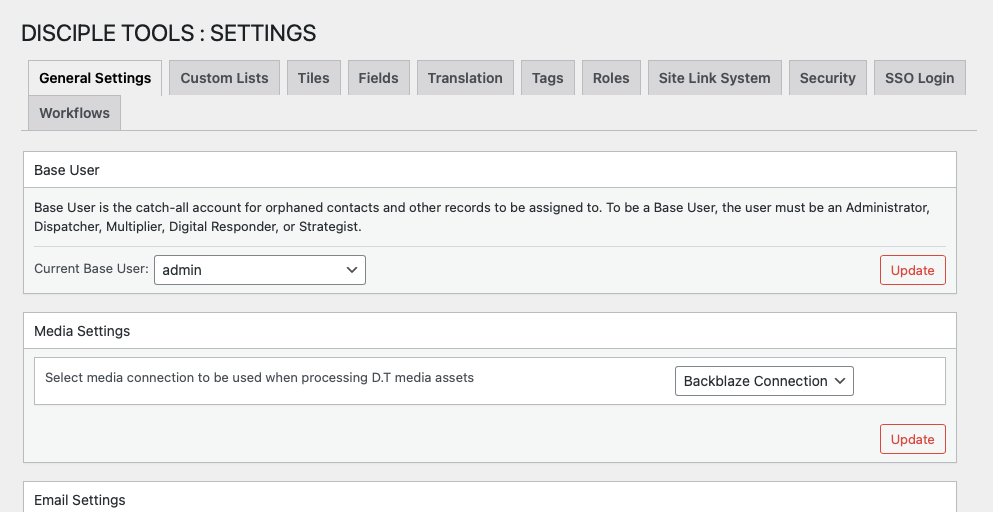Open the Tiles tab
This screenshot has height=512, width=993.
pos(313,78)
